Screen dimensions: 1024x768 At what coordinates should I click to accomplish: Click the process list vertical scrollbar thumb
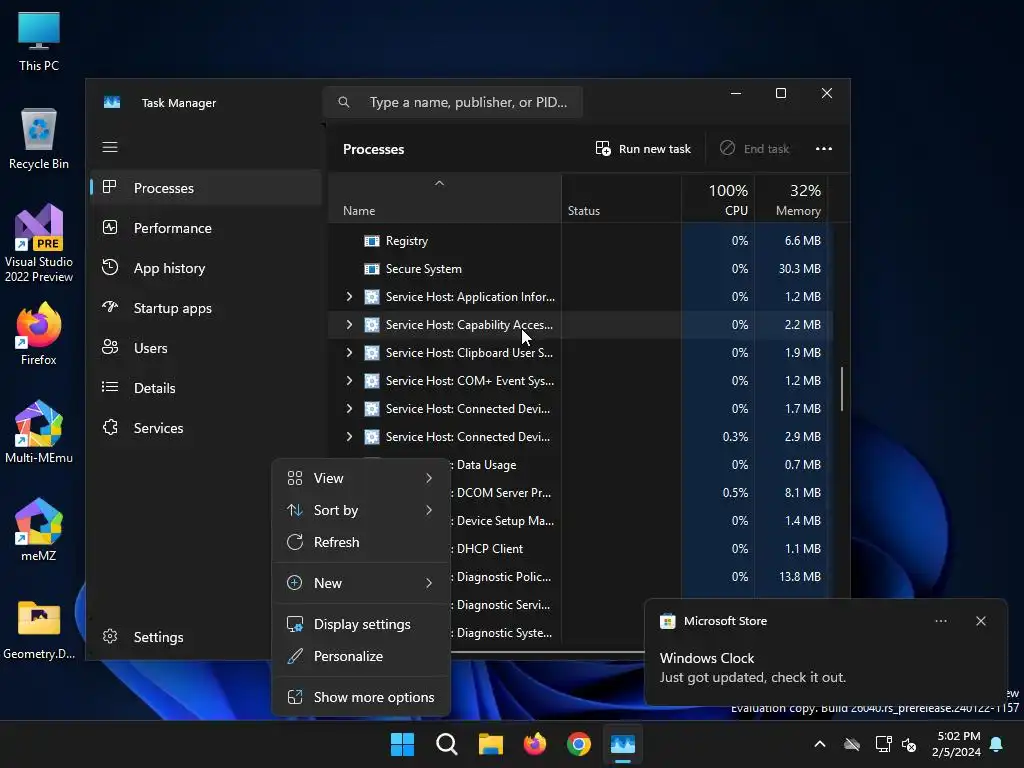(x=842, y=389)
